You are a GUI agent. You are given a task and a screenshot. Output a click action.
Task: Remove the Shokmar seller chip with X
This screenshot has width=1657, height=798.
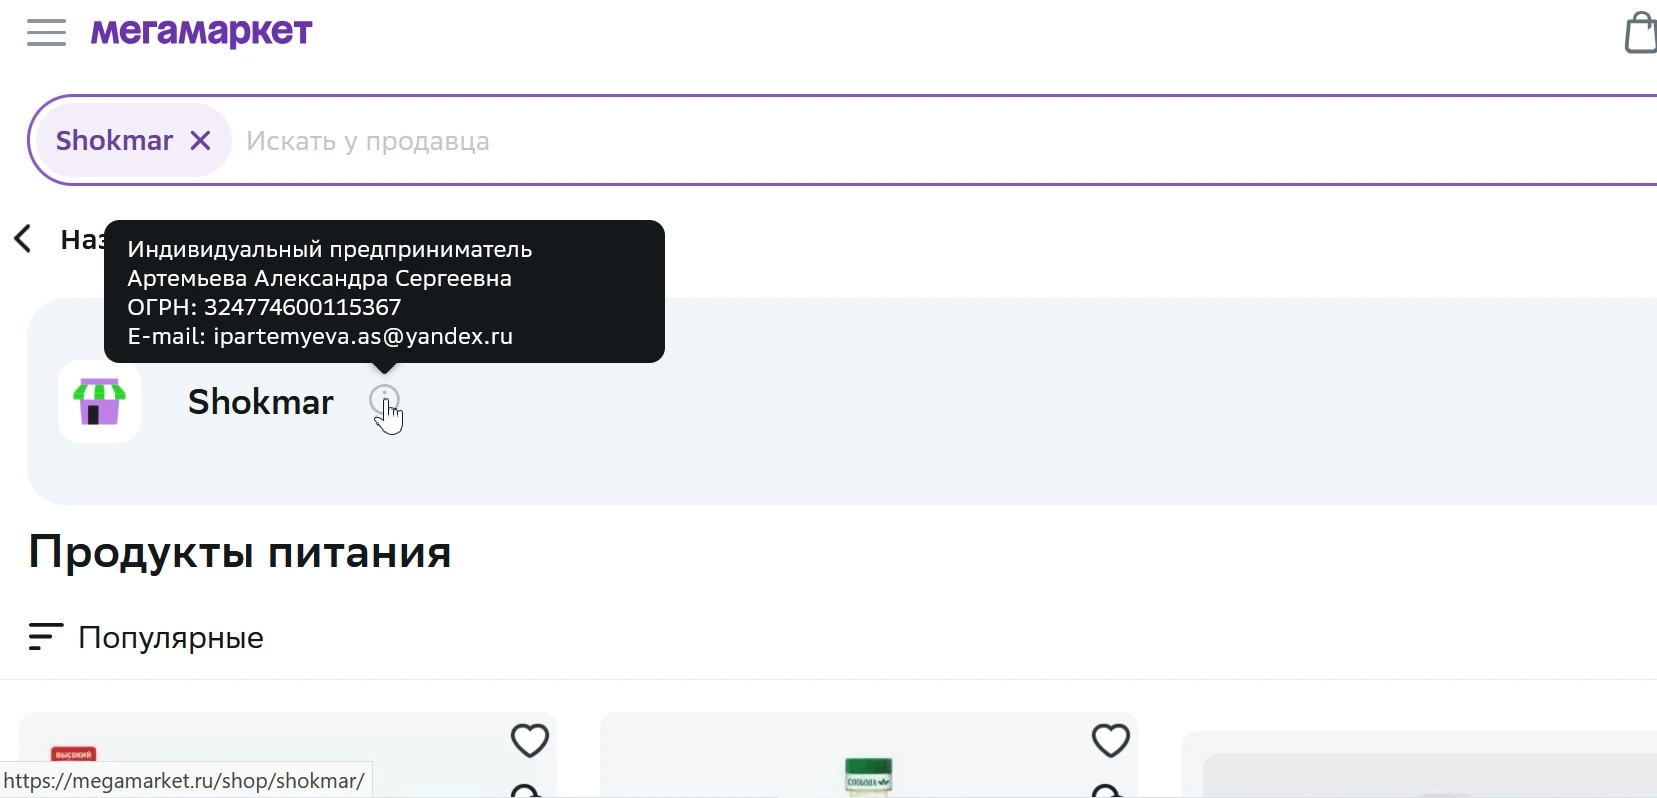tap(201, 141)
